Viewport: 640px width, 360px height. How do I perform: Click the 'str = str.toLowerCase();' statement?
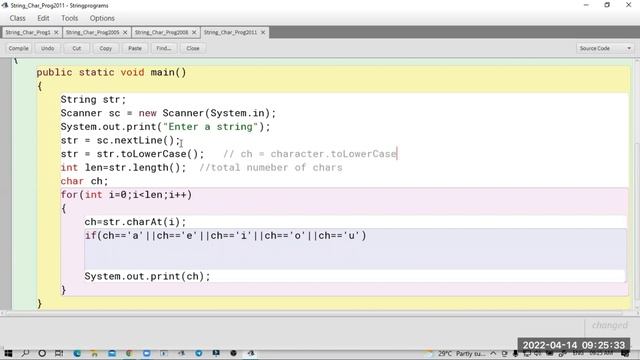click(132, 154)
